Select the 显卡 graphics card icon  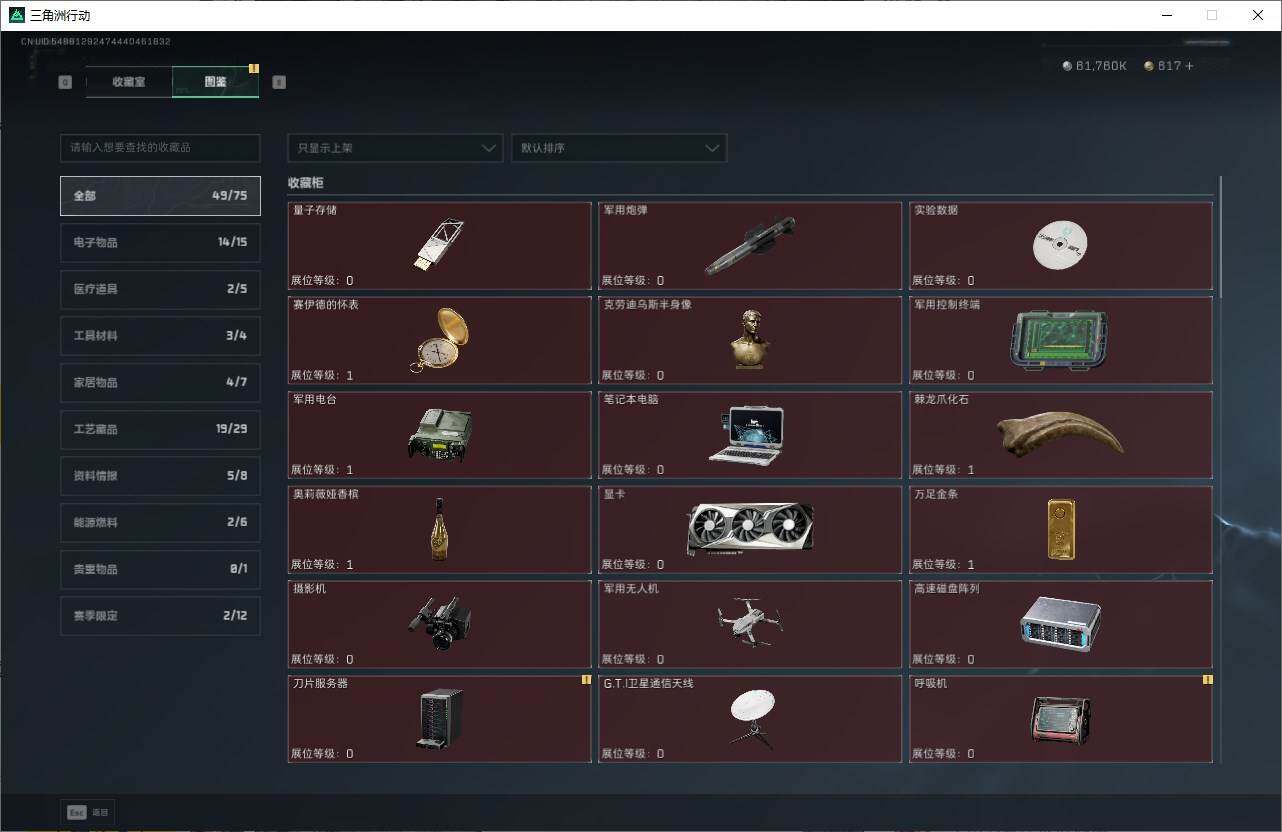(750, 529)
